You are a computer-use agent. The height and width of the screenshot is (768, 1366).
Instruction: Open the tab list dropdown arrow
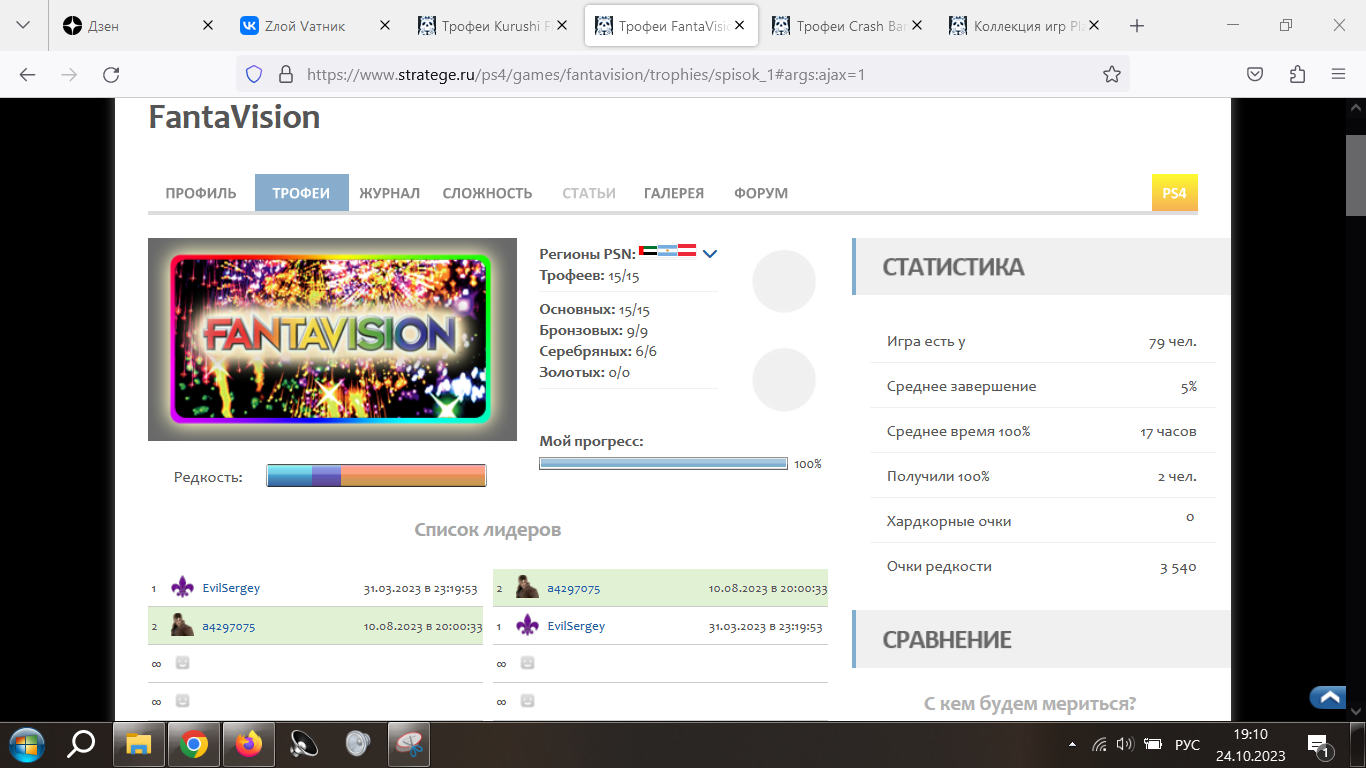[x=23, y=26]
